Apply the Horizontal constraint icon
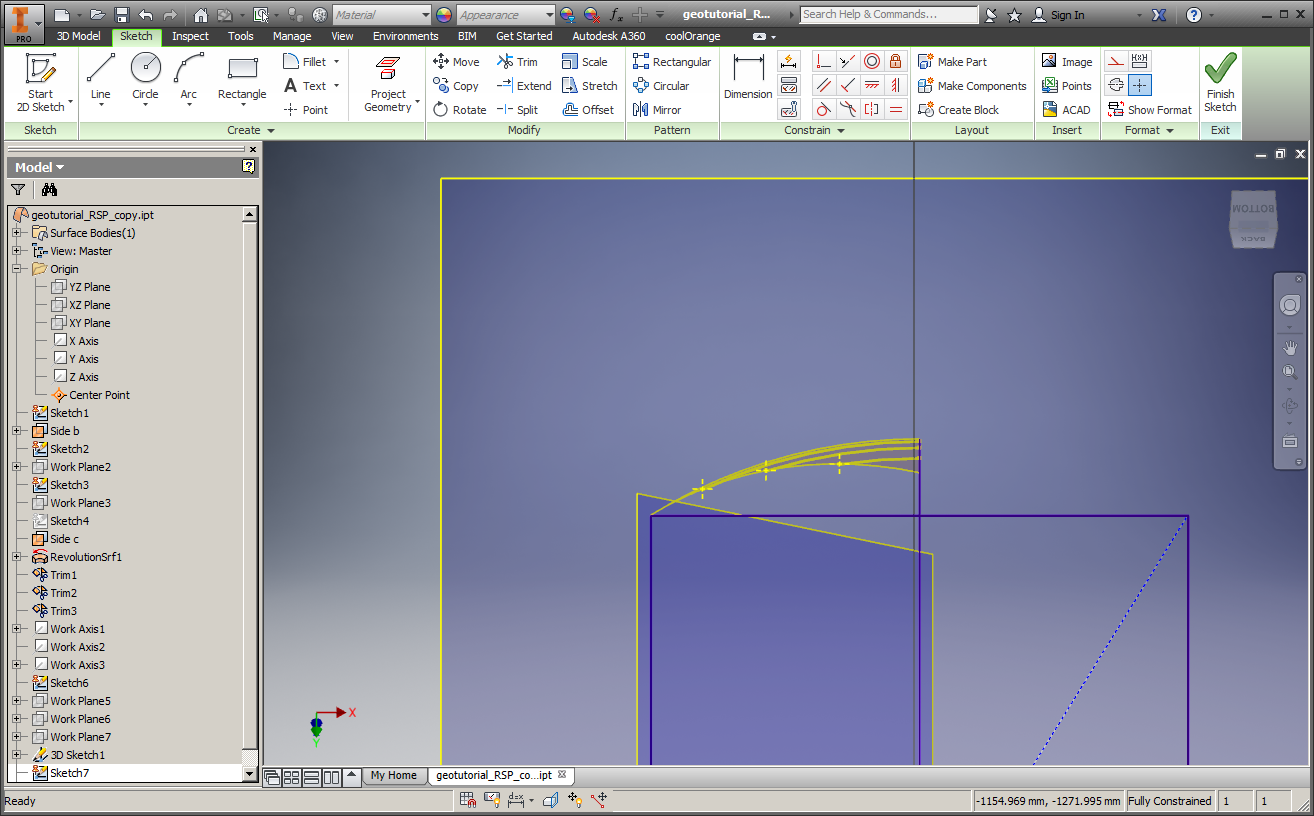The height and width of the screenshot is (816, 1314). 871,86
